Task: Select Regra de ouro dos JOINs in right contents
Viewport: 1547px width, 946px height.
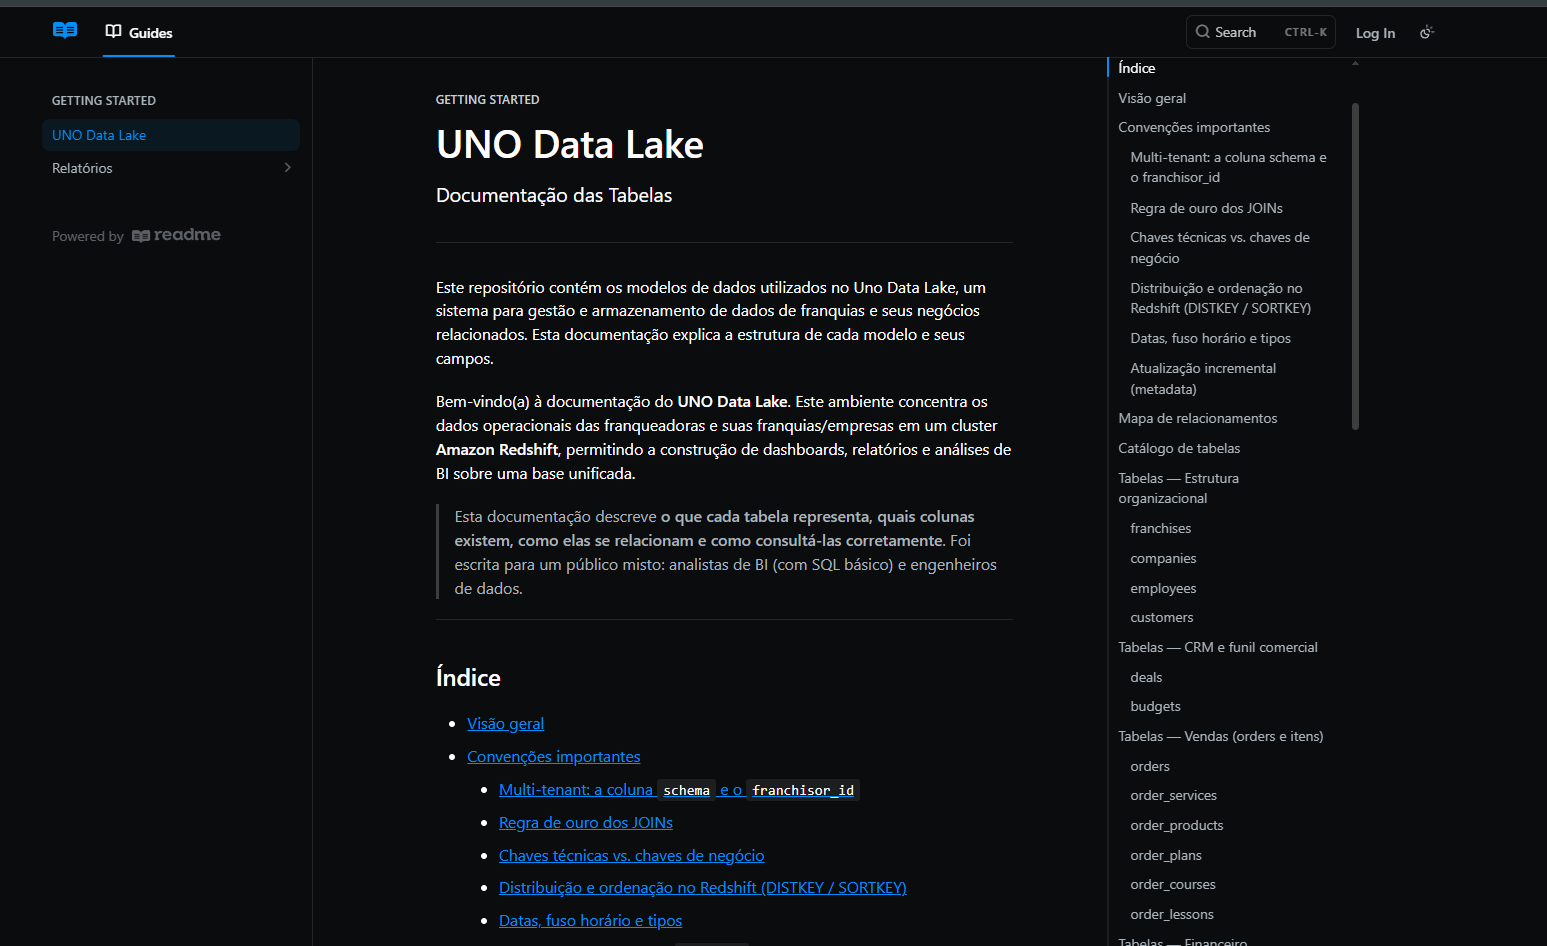Action: 1206,208
